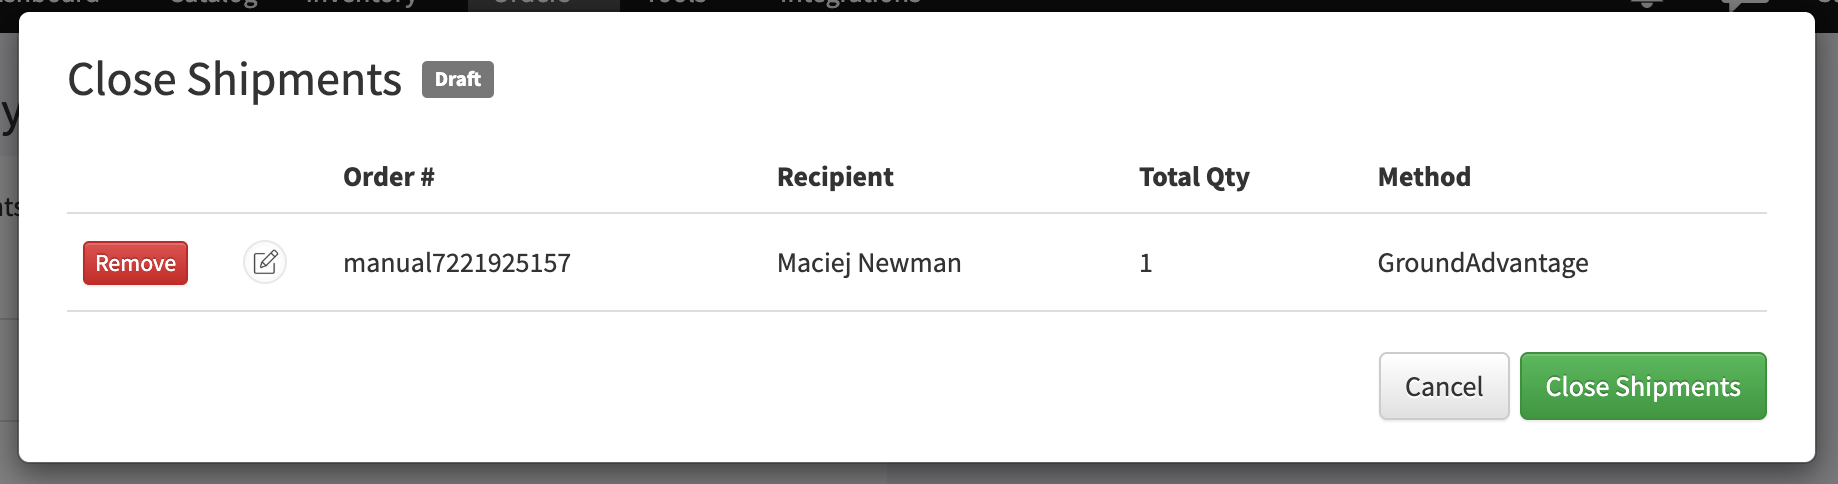Screen dimensions: 1838x484
Task: Click the notification bell icon in top bar
Action: pos(1646,3)
